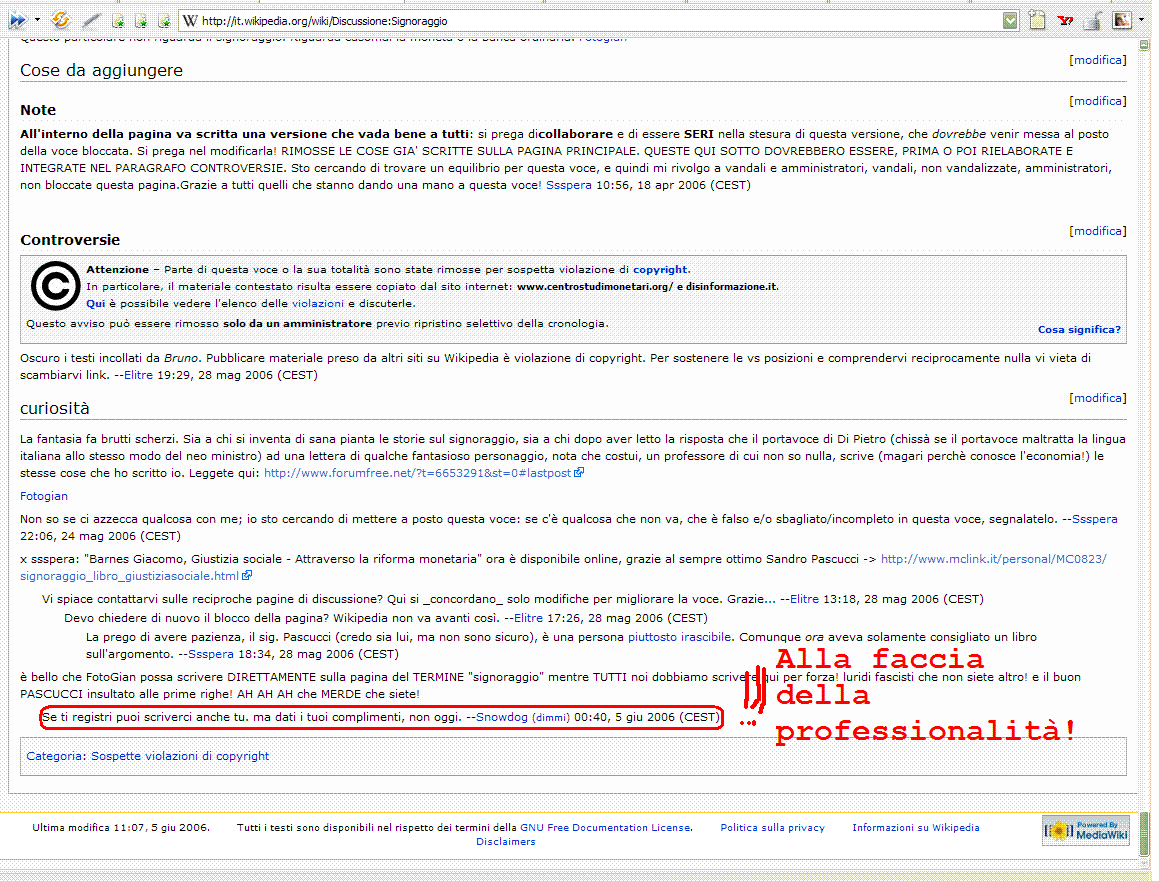Open Elitre signature dated 19:29, 28 mag 2006
1159x881 pixels.
click(138, 375)
